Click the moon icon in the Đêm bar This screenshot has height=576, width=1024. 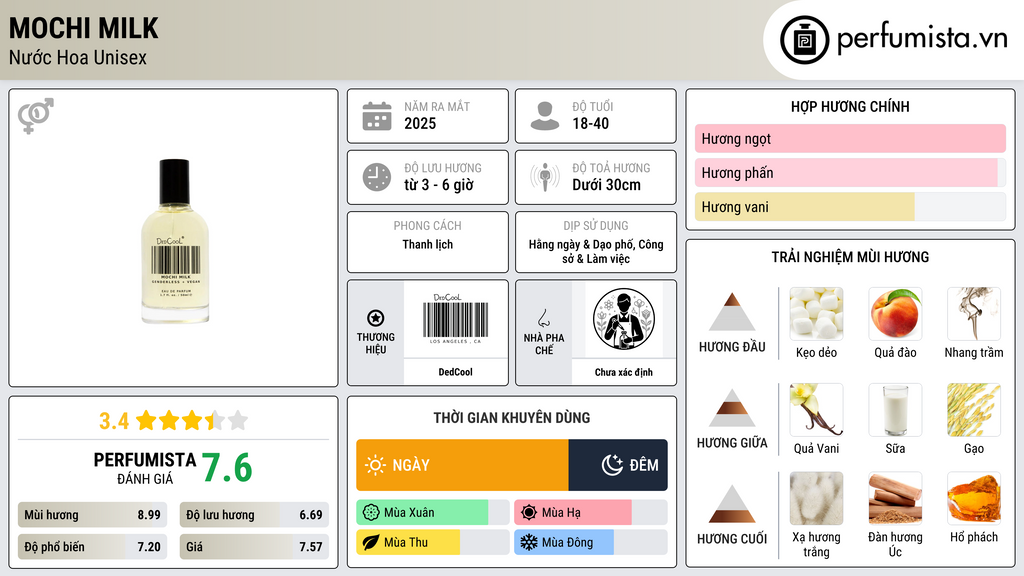tap(612, 465)
